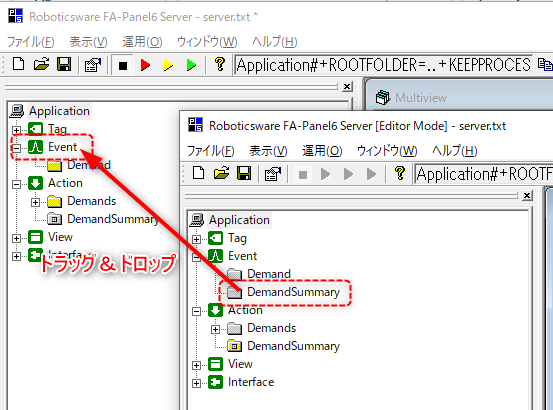Select the Event node in back window tree
Viewport: 553px width, 410px height.
point(62,147)
